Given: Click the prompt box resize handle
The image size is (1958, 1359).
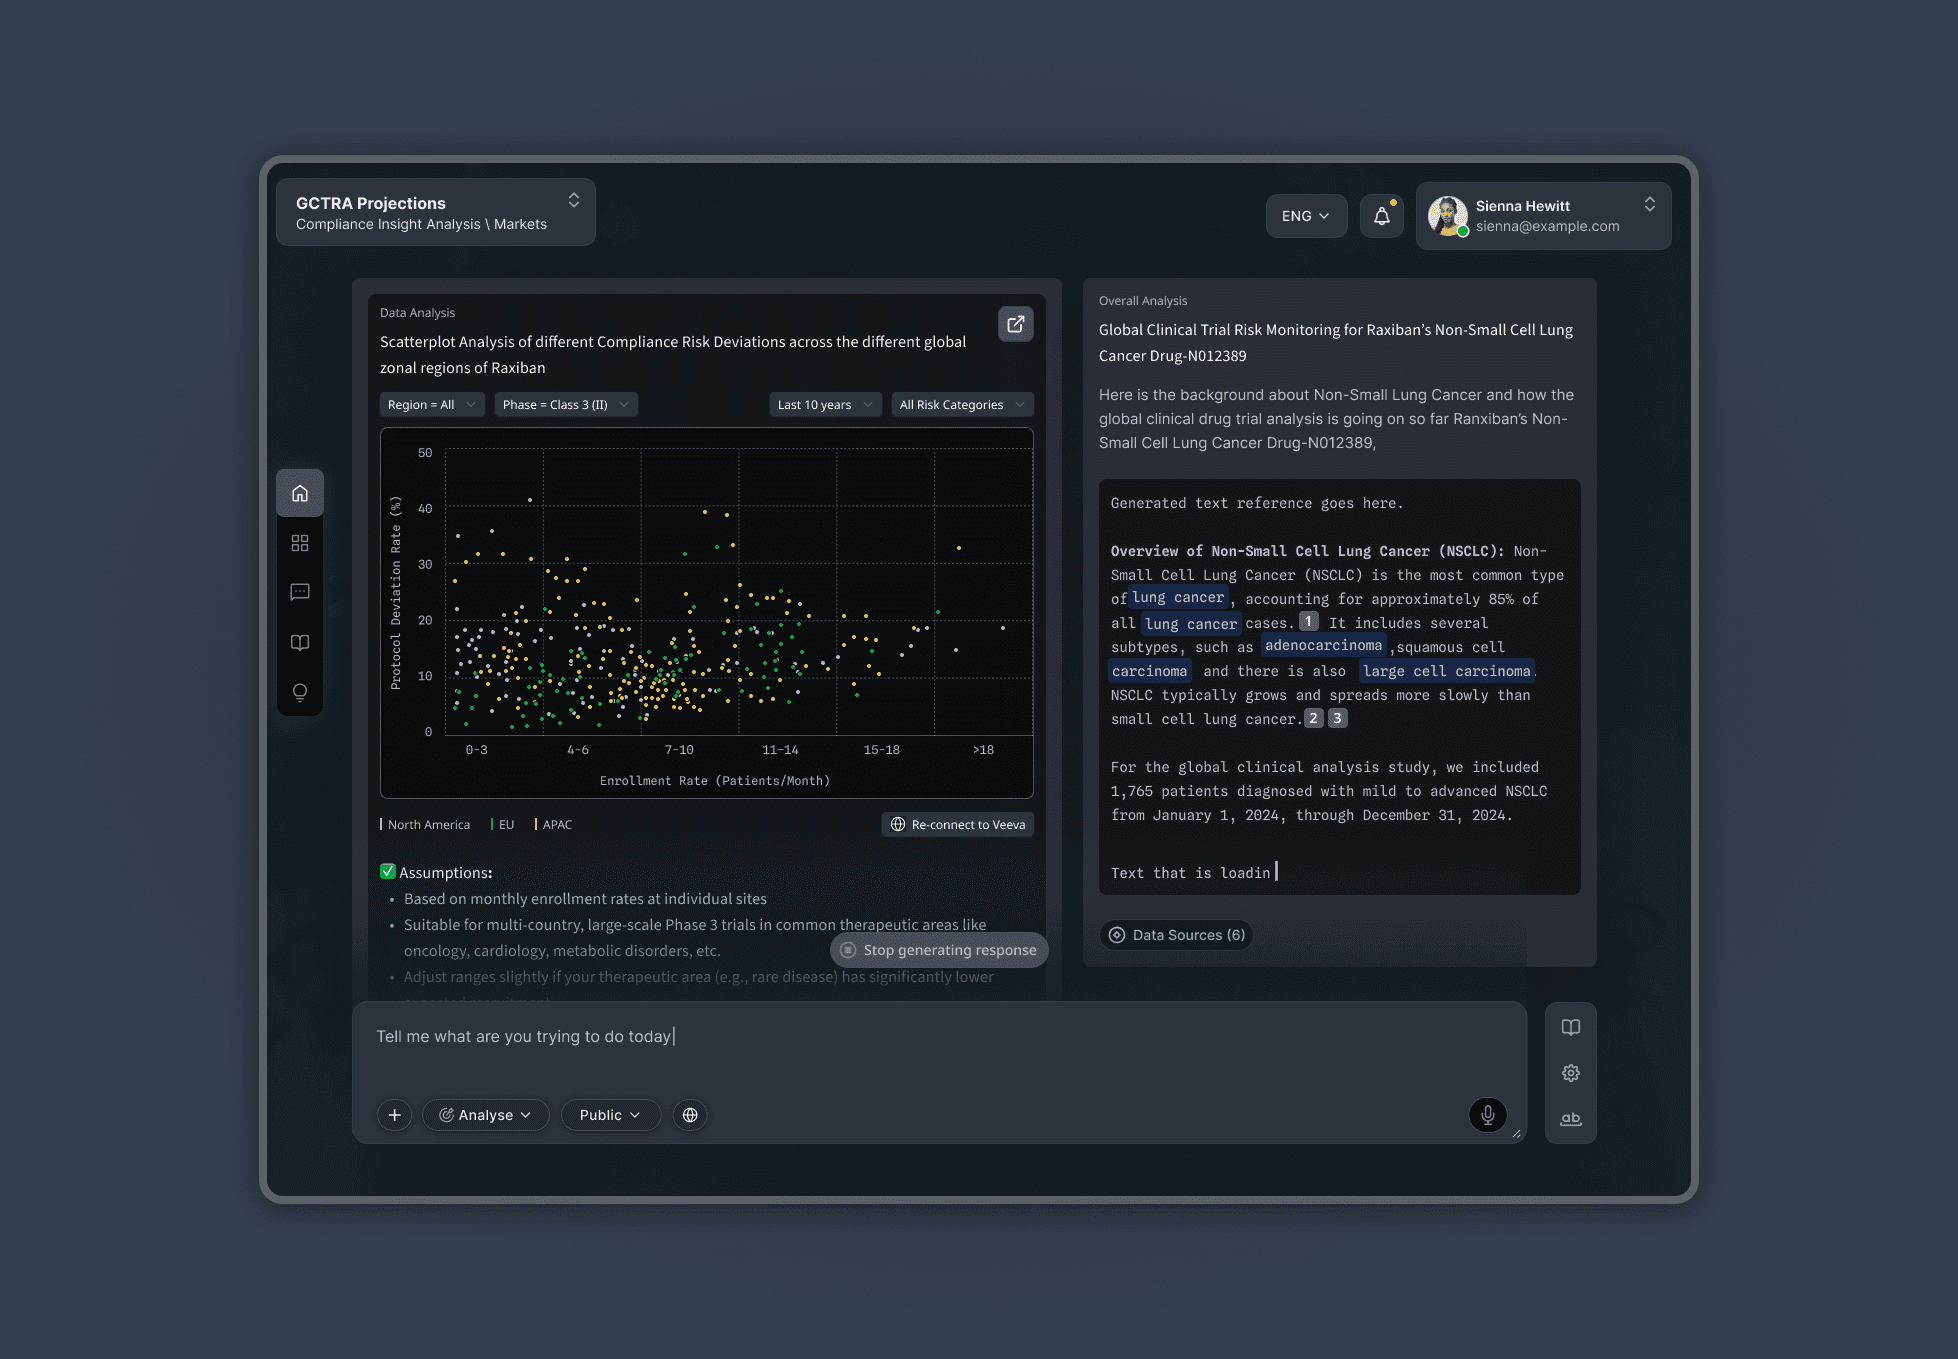Looking at the screenshot, I should coord(1516,1133).
